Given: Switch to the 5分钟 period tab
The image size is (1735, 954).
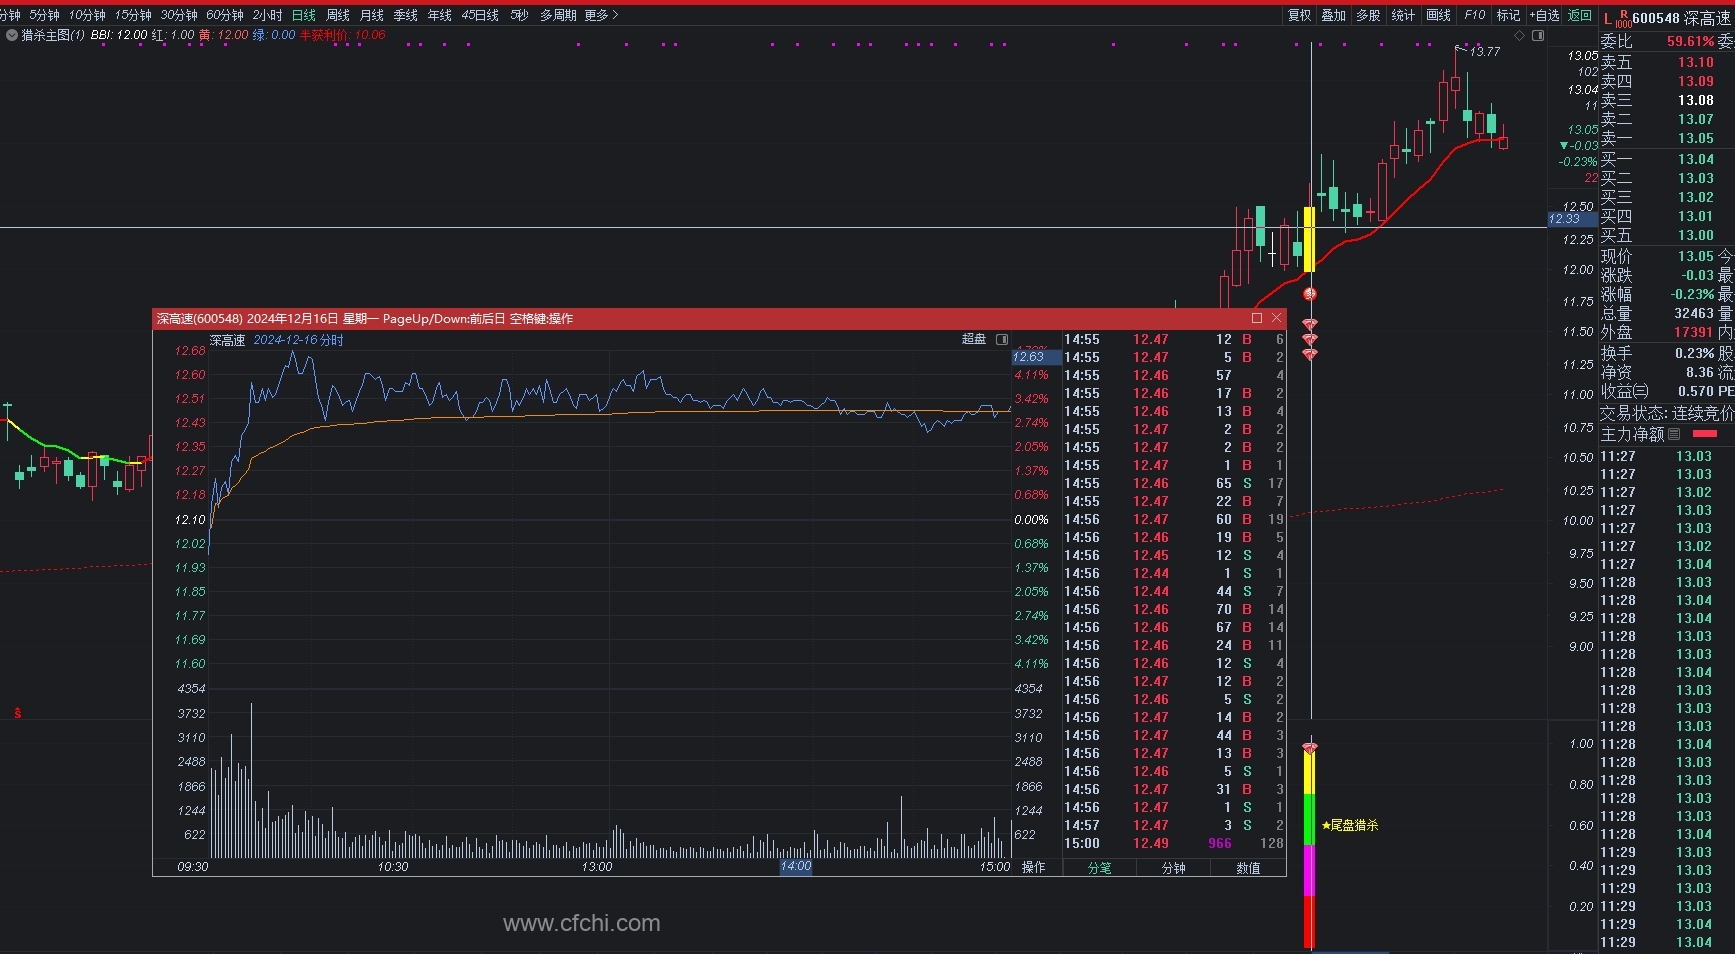Looking at the screenshot, I should [x=44, y=15].
